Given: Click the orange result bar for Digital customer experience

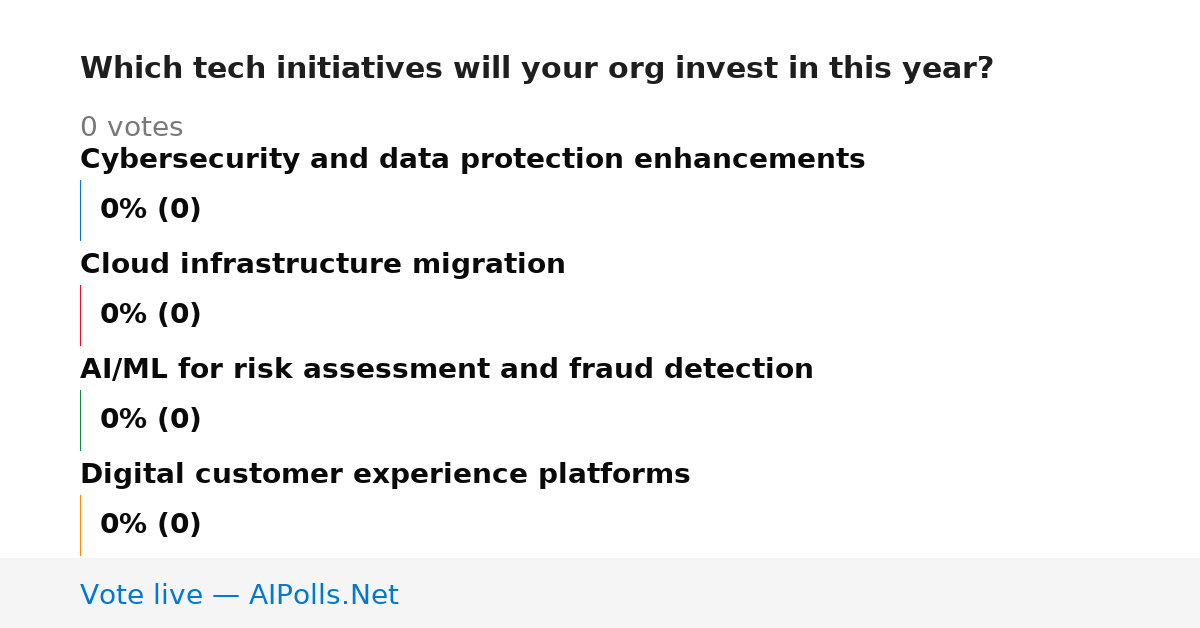Looking at the screenshot, I should (80, 525).
